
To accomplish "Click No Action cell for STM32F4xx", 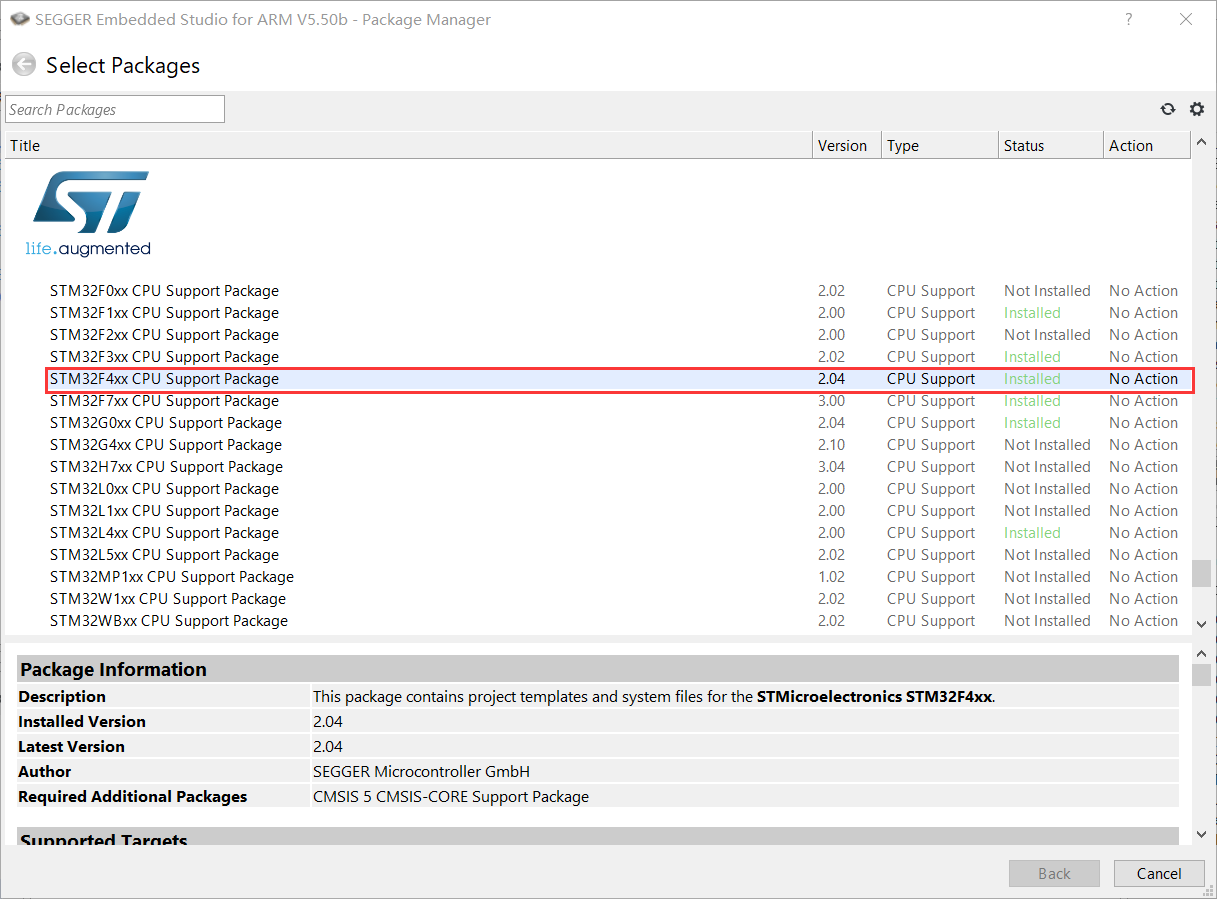I will pos(1143,379).
